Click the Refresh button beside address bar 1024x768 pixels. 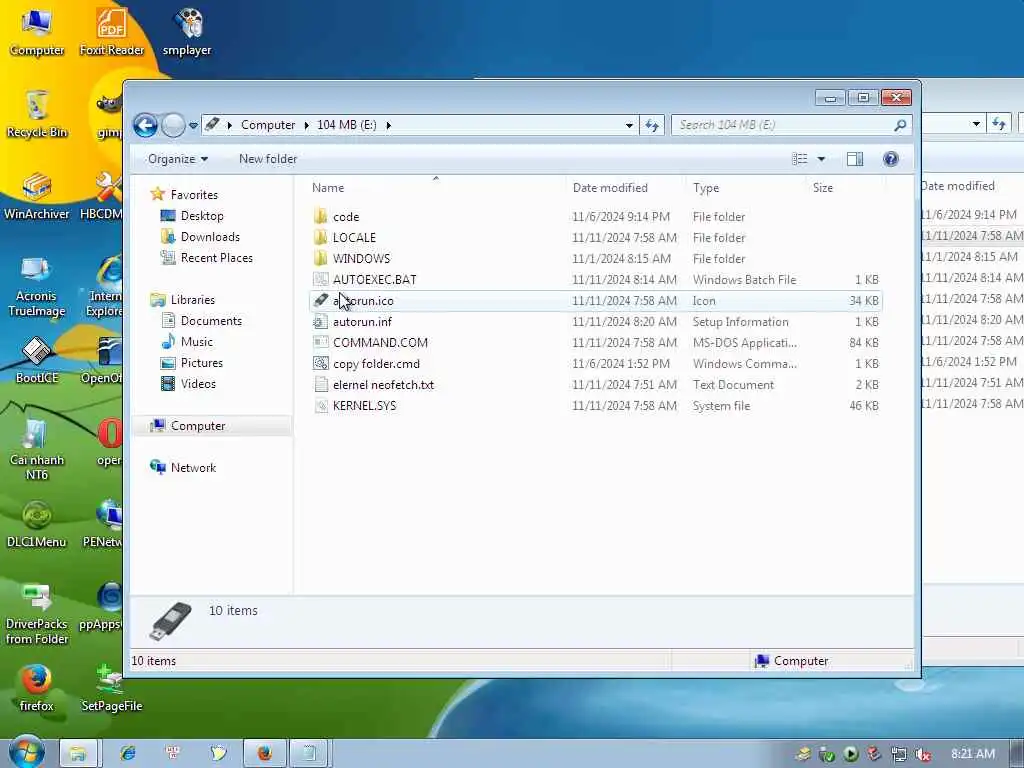(652, 125)
